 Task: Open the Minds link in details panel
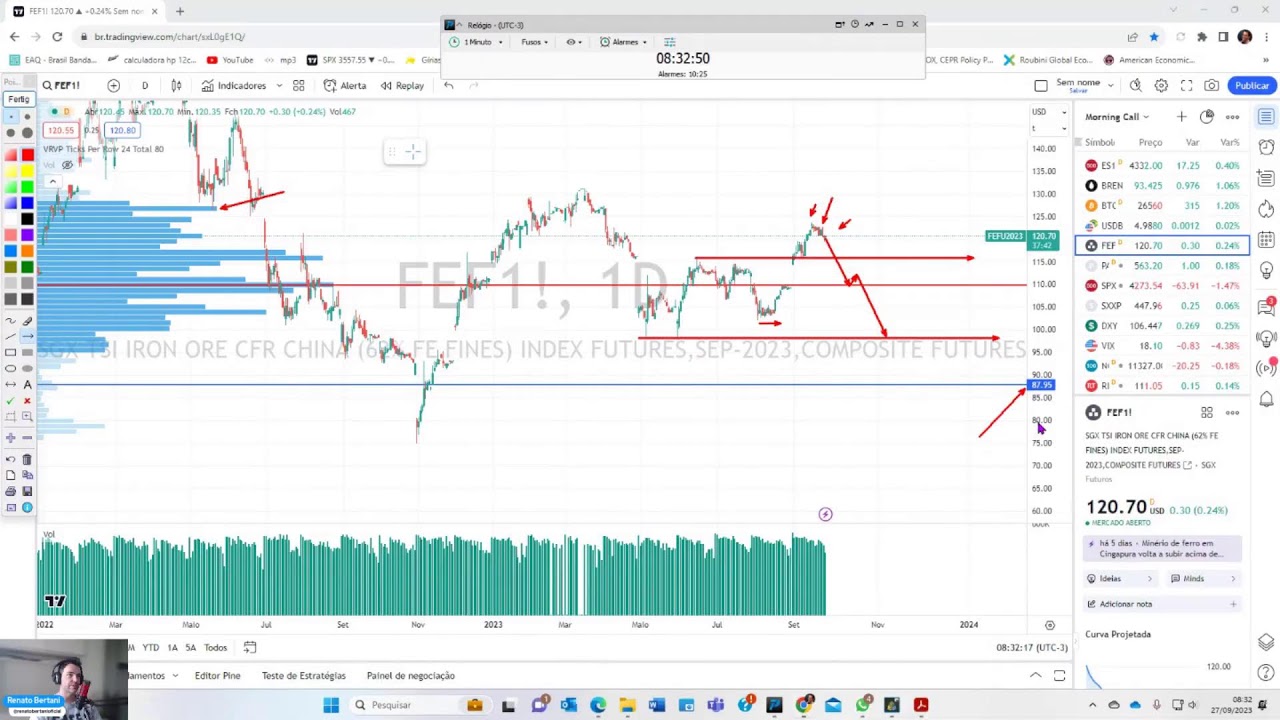1203,579
